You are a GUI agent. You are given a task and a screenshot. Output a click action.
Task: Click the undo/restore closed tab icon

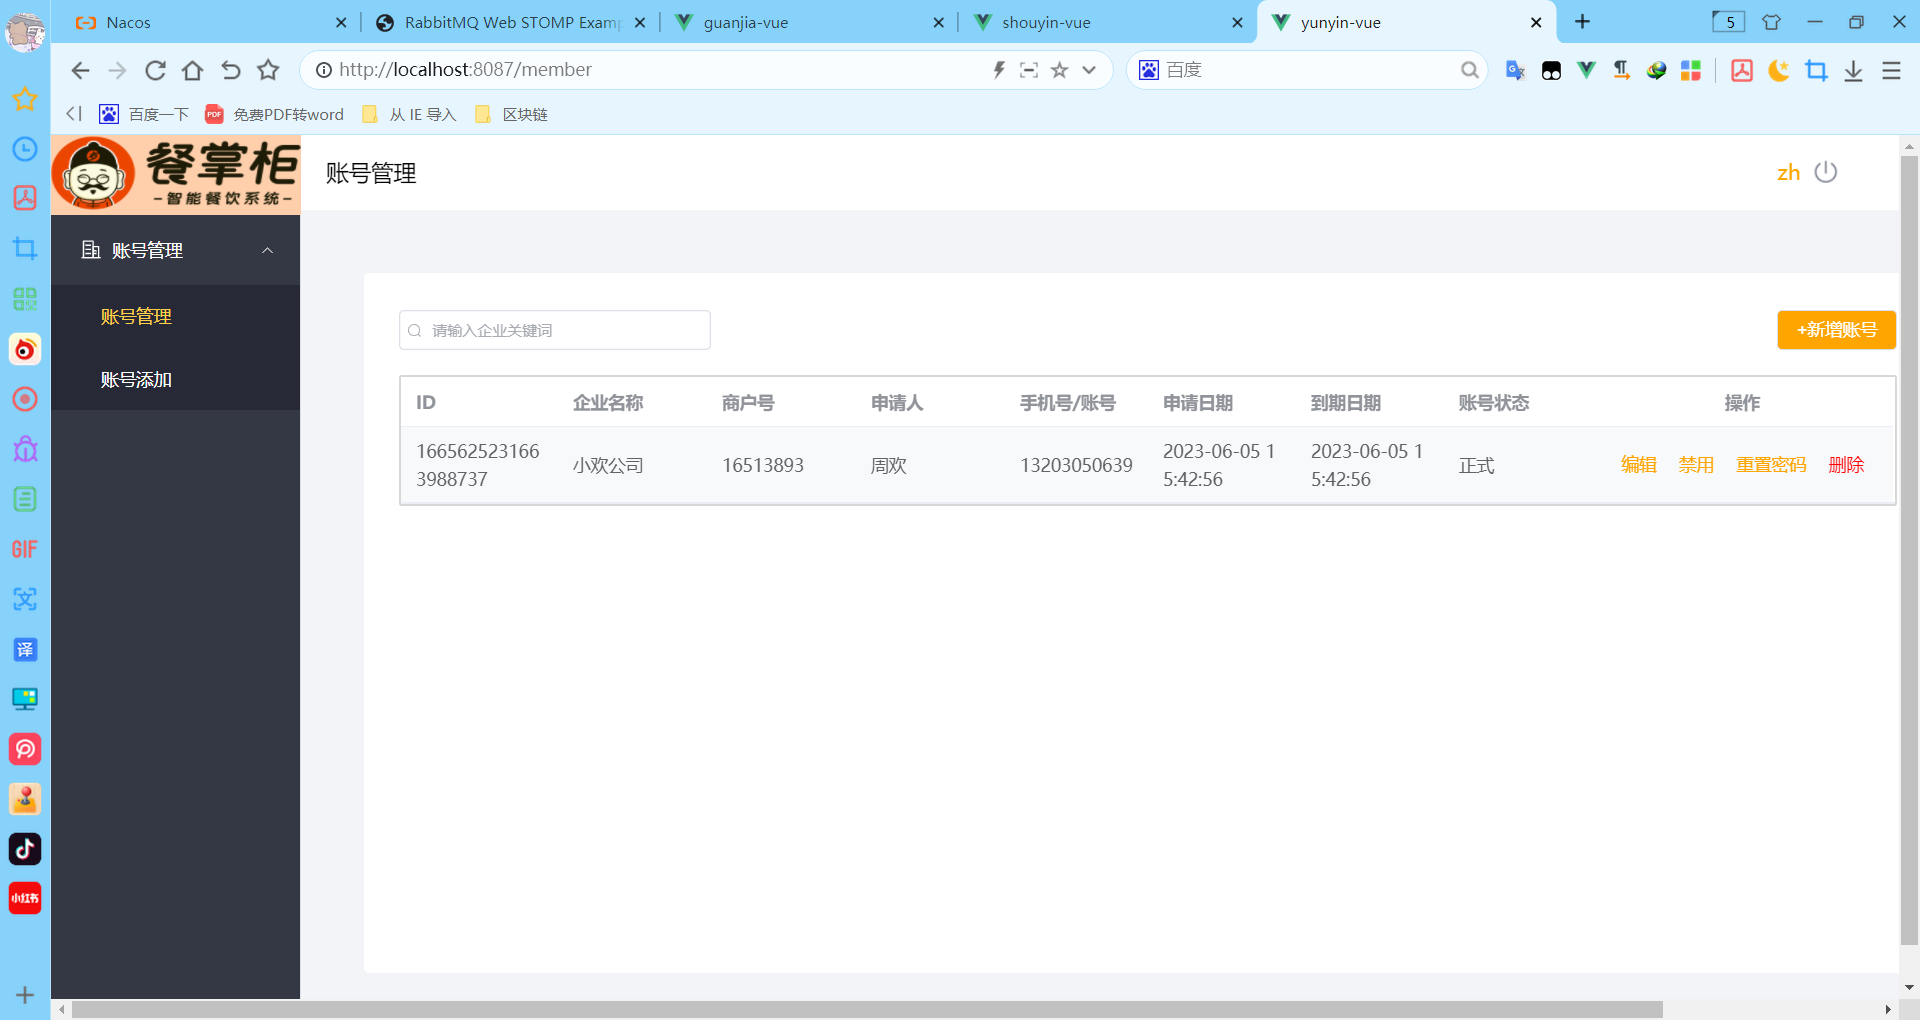230,70
